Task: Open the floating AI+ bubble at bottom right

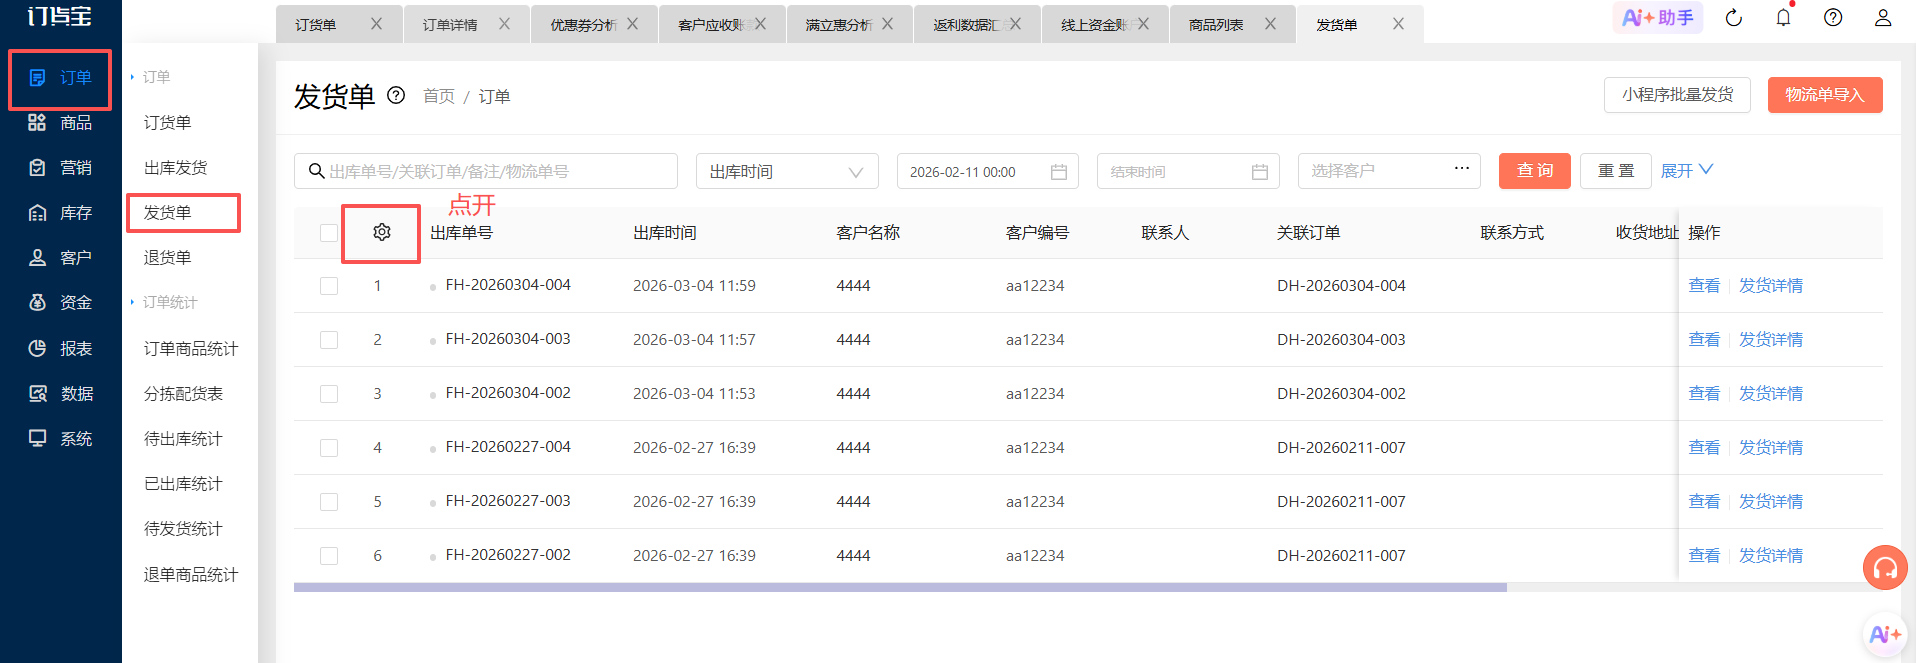Action: tap(1885, 634)
